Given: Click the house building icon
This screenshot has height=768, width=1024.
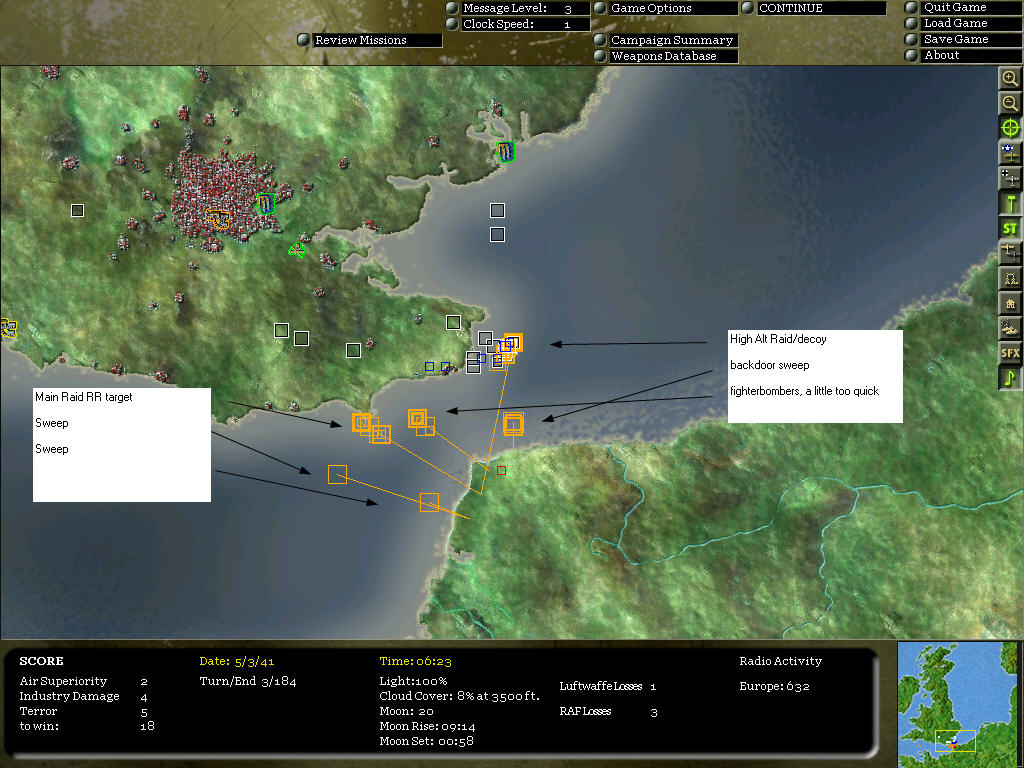Looking at the screenshot, I should [1010, 303].
